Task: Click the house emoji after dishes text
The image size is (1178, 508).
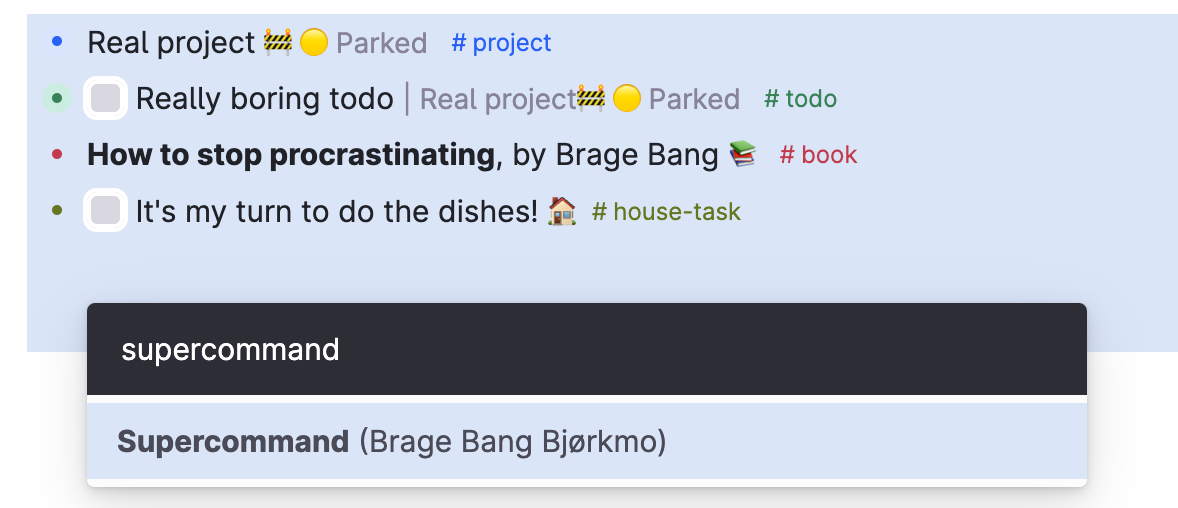Action: pos(562,211)
